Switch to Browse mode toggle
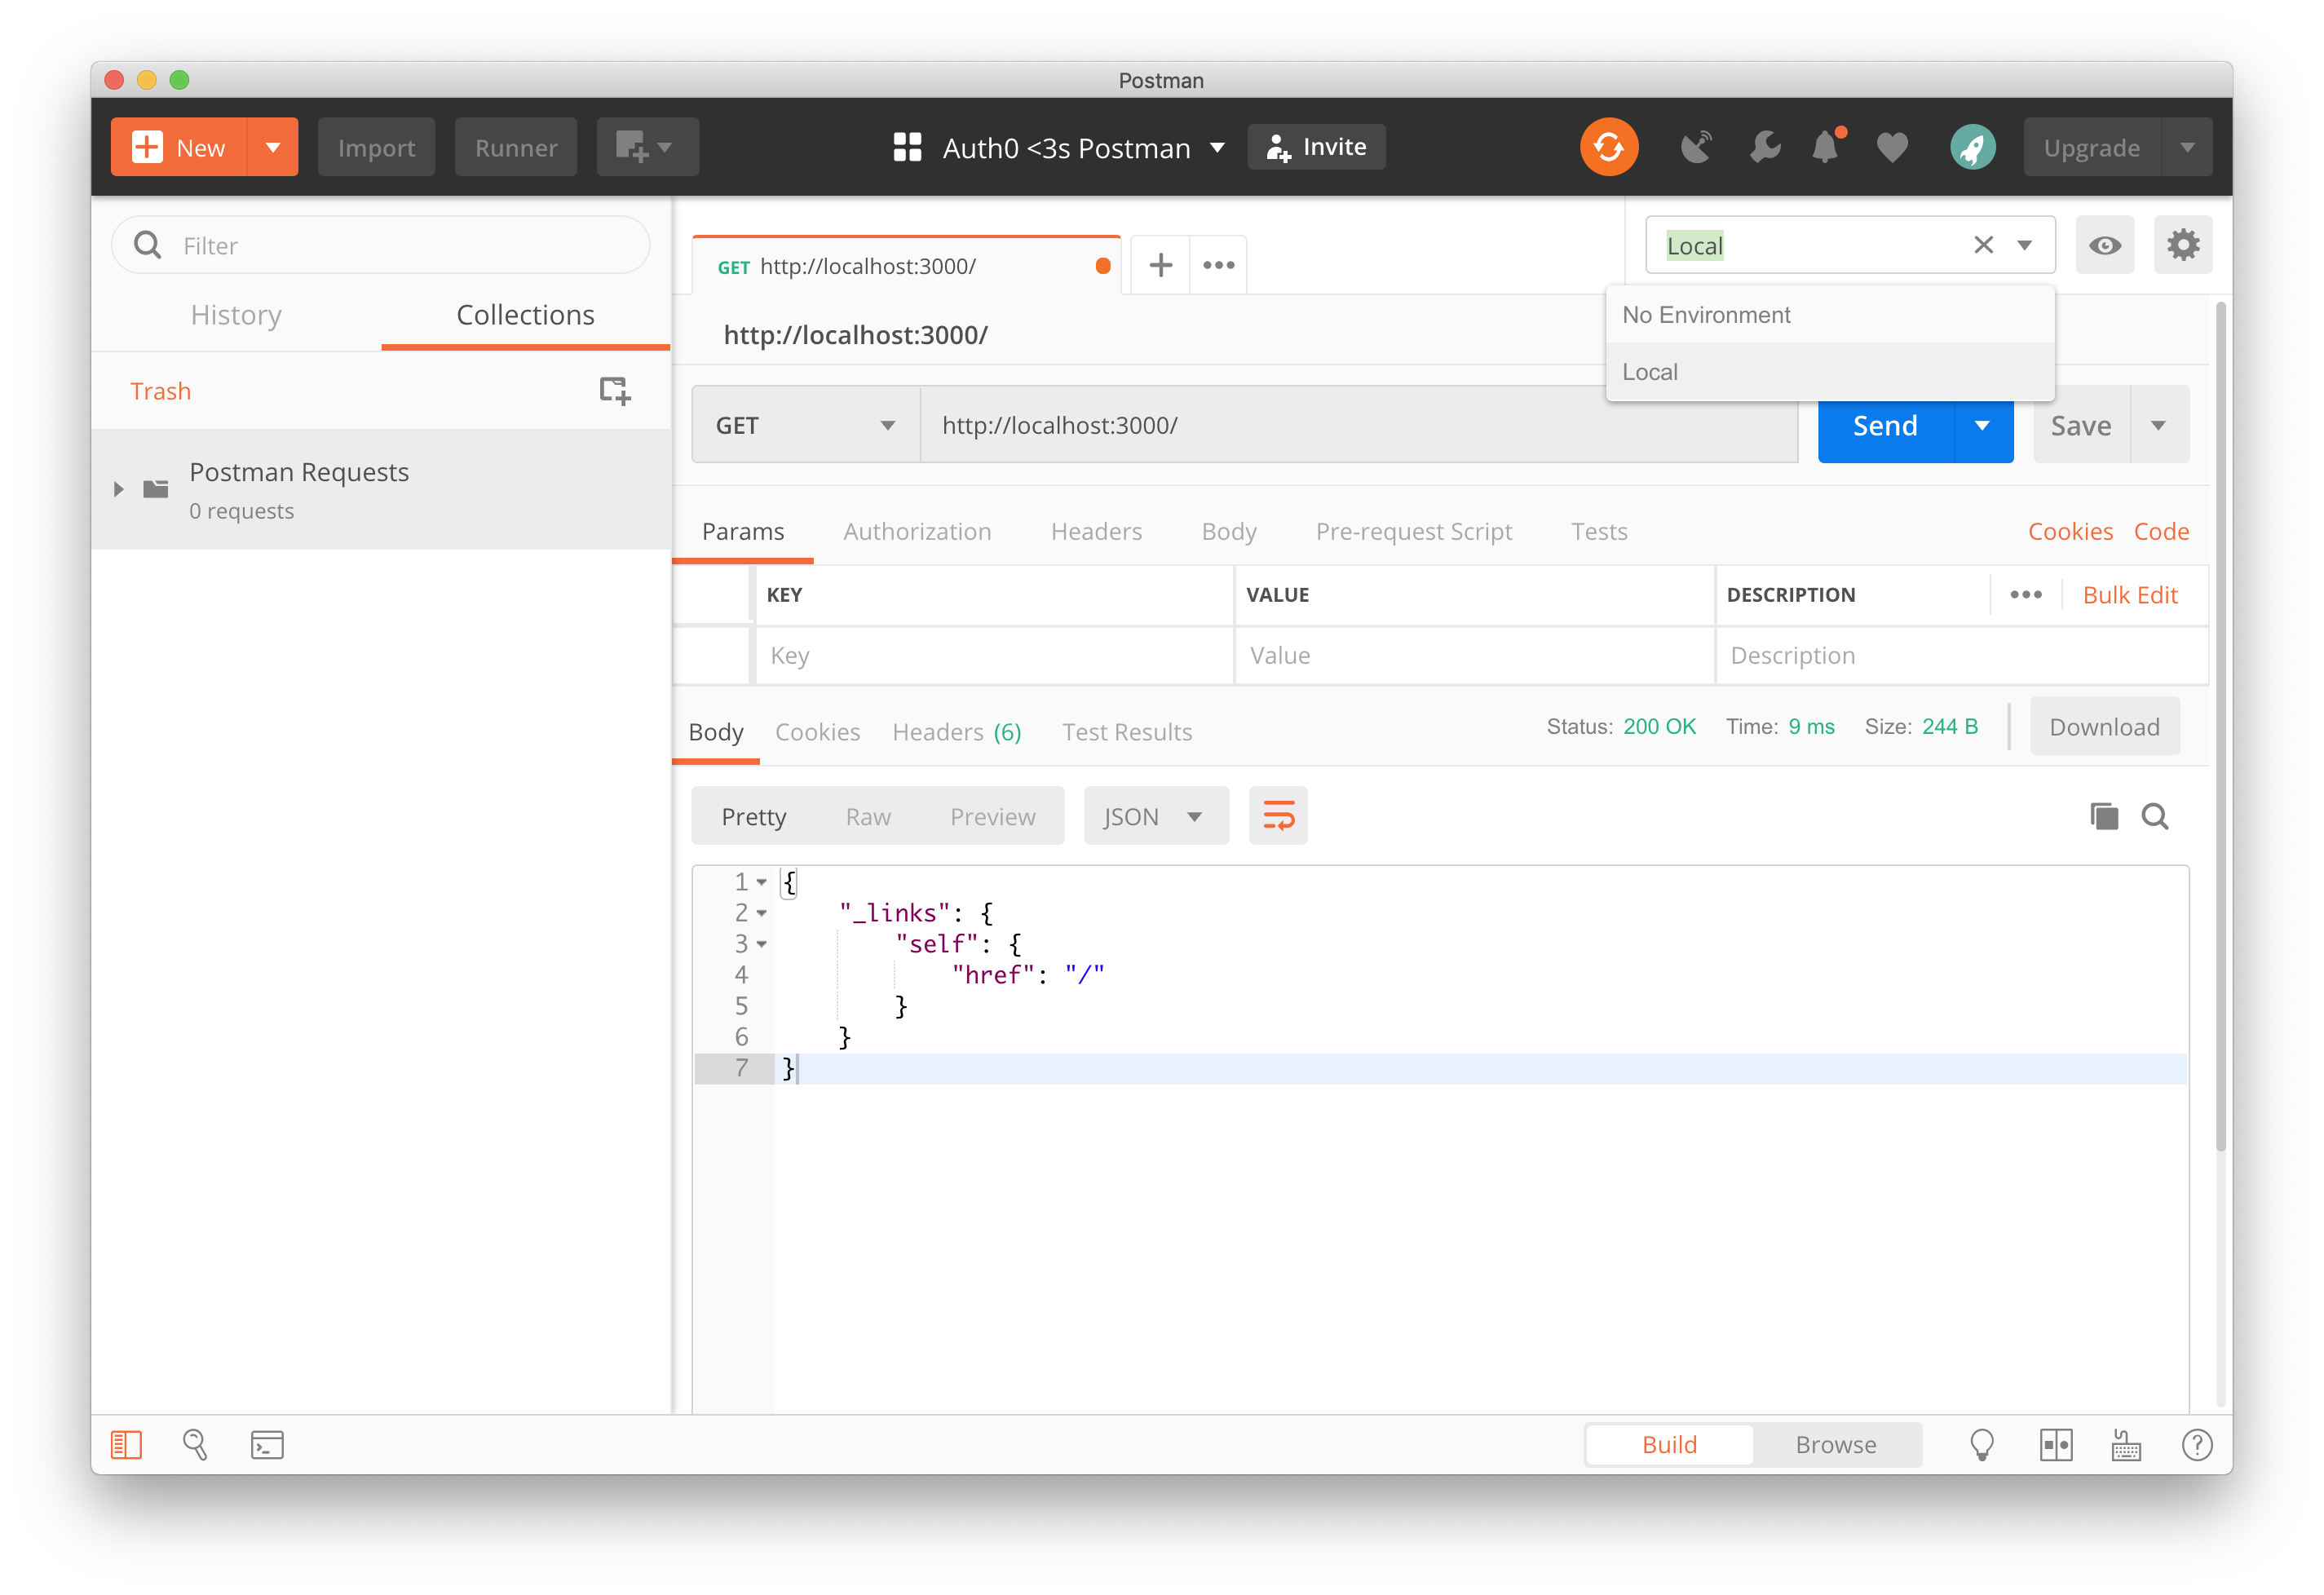 [x=1835, y=1444]
